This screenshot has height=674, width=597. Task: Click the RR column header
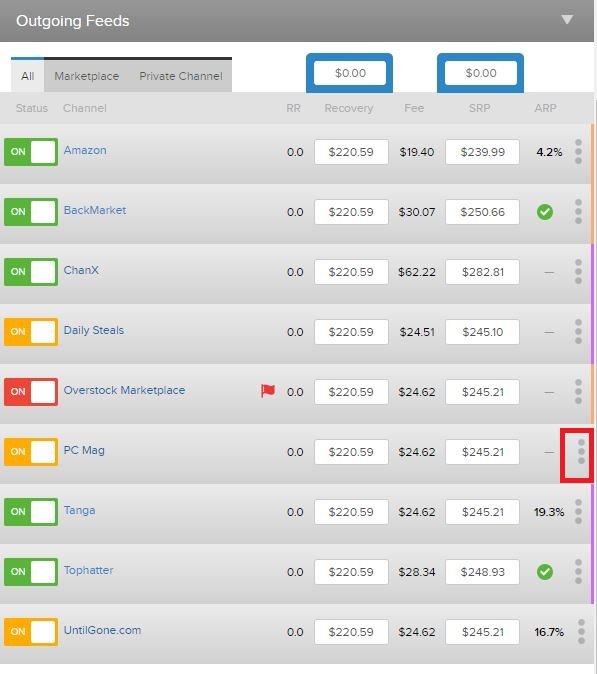point(293,108)
